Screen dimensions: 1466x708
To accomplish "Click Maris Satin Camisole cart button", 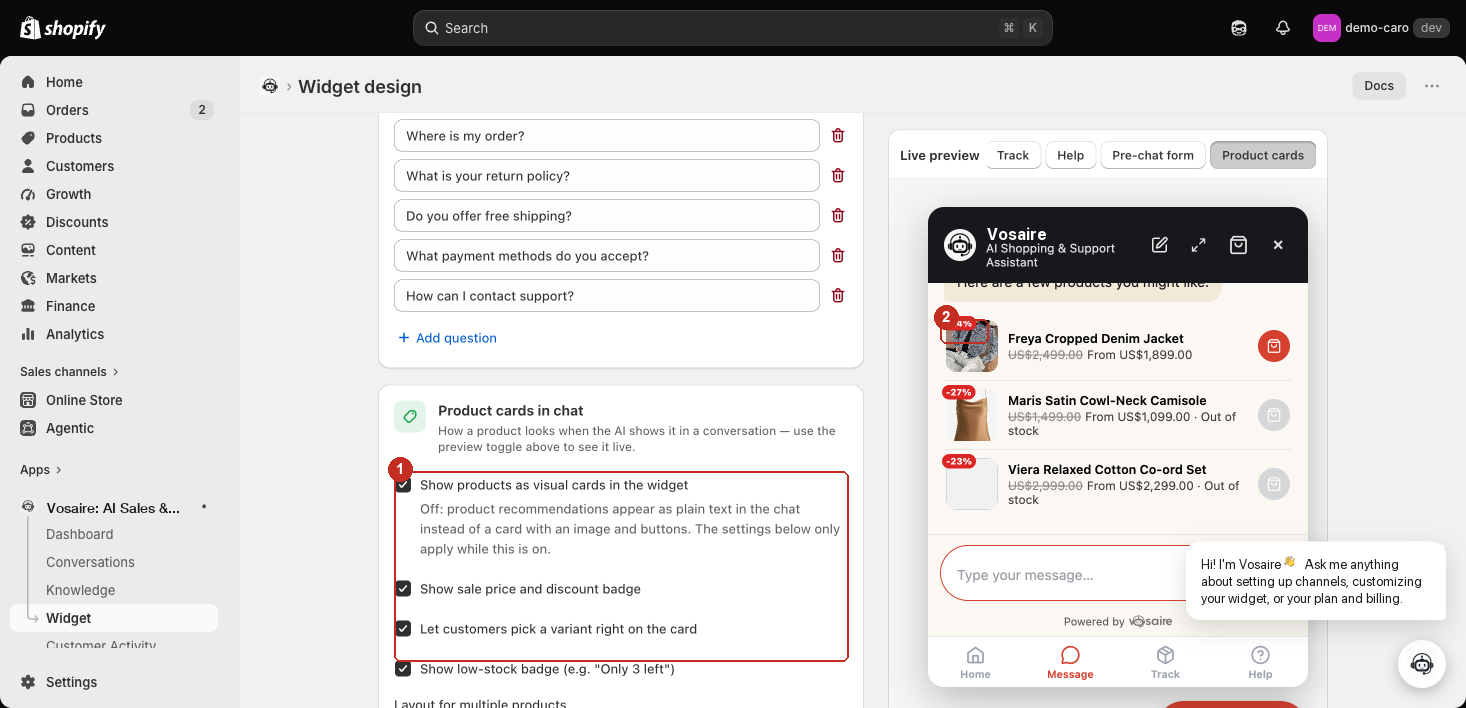I will [x=1274, y=415].
